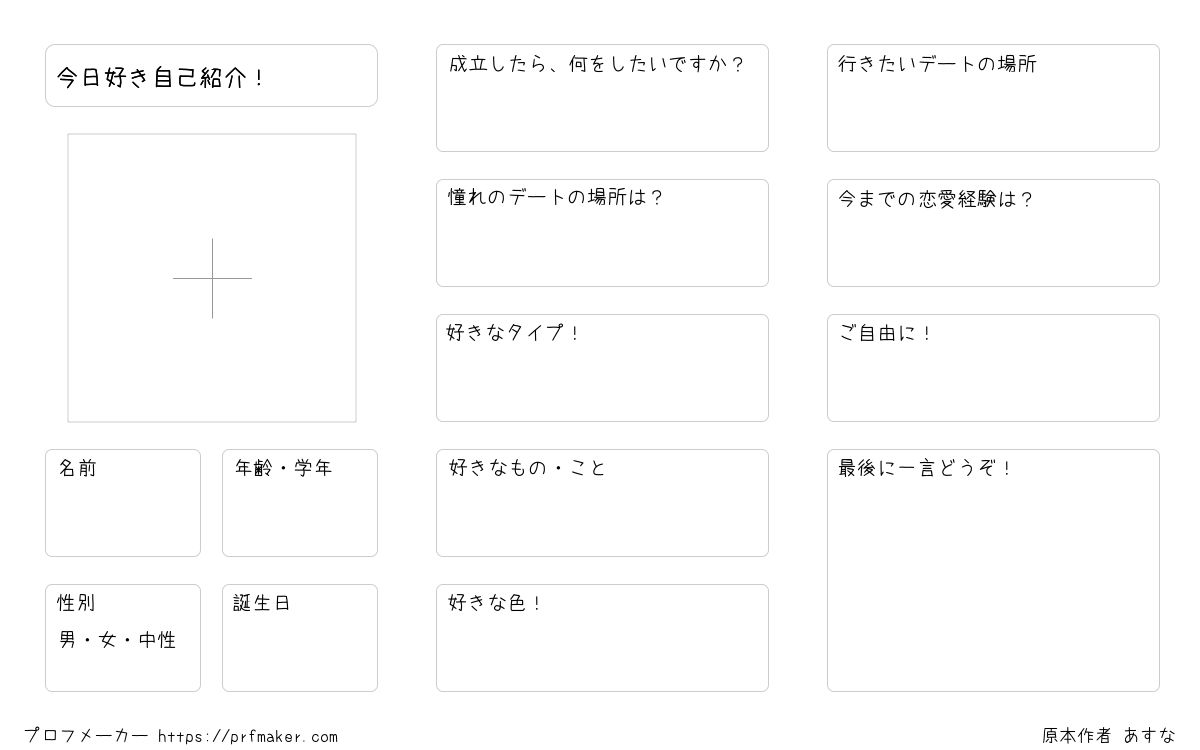The image size is (1200, 750).
Task: Select the 今までの恋愛経験は? box
Action: pos(993,233)
